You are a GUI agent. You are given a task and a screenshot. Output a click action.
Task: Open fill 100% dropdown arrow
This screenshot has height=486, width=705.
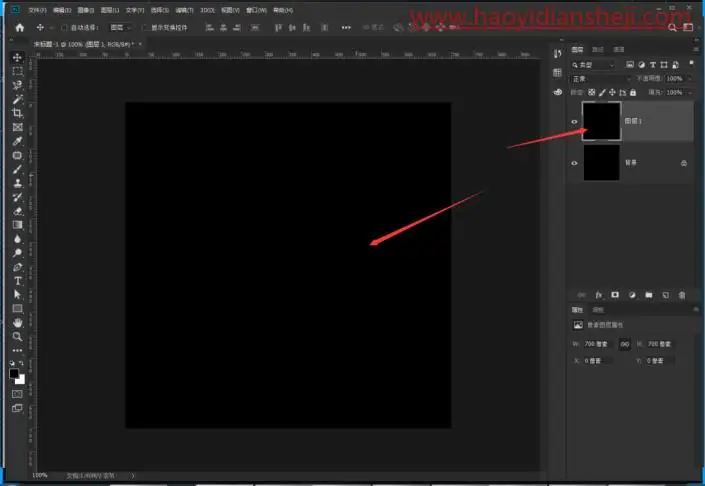[x=690, y=92]
